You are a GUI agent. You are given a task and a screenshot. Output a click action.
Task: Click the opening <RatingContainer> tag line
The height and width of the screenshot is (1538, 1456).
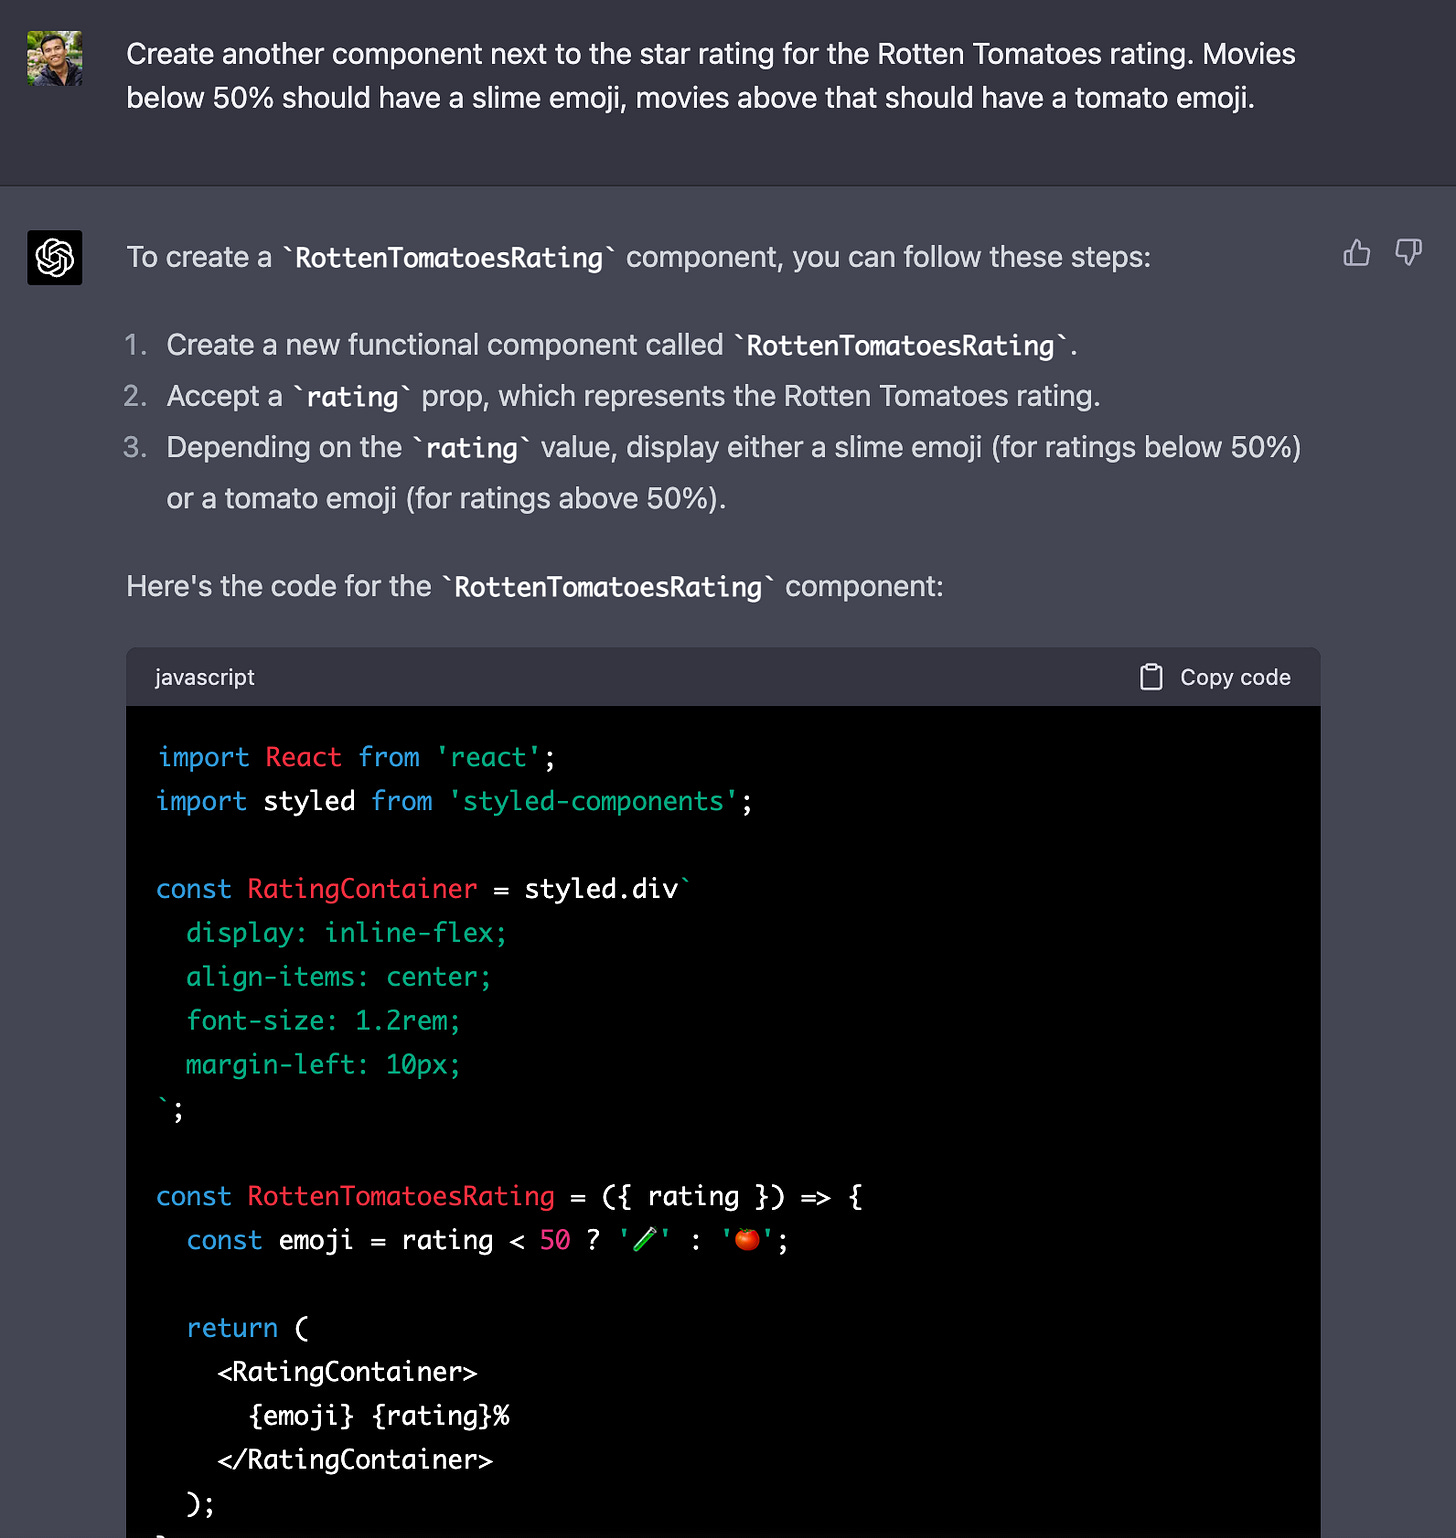pyautogui.click(x=347, y=1372)
